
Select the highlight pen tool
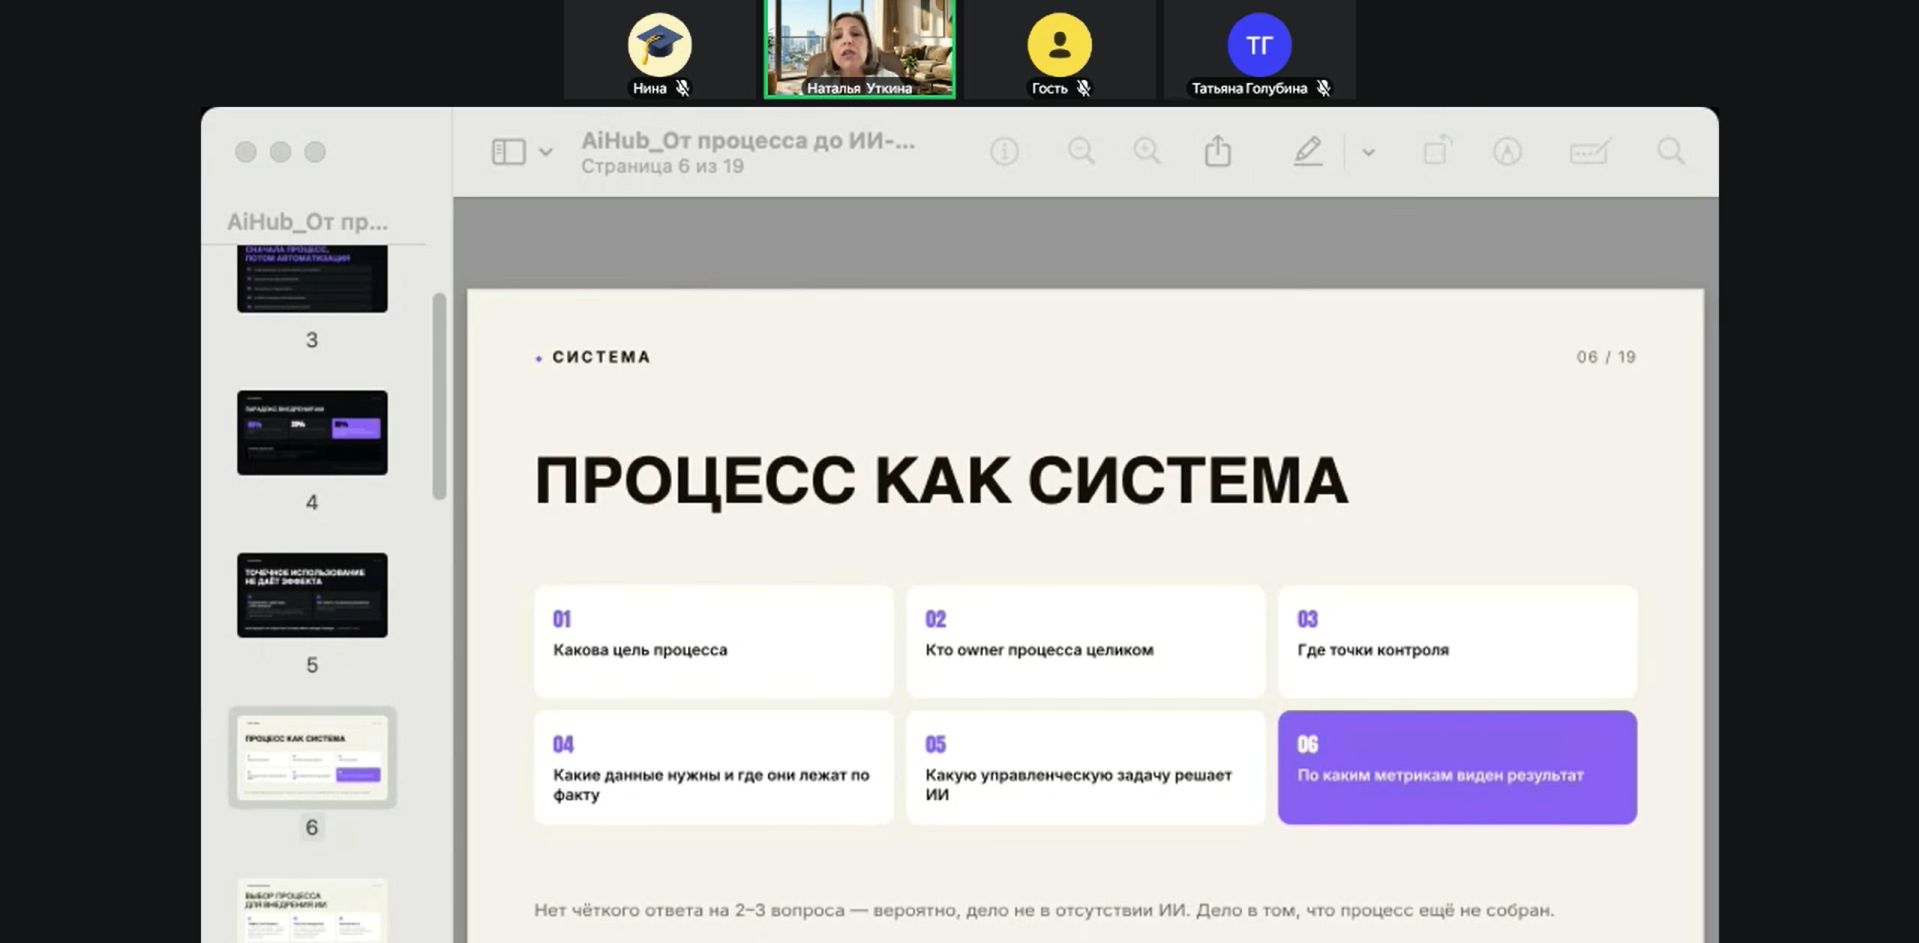pos(1308,152)
